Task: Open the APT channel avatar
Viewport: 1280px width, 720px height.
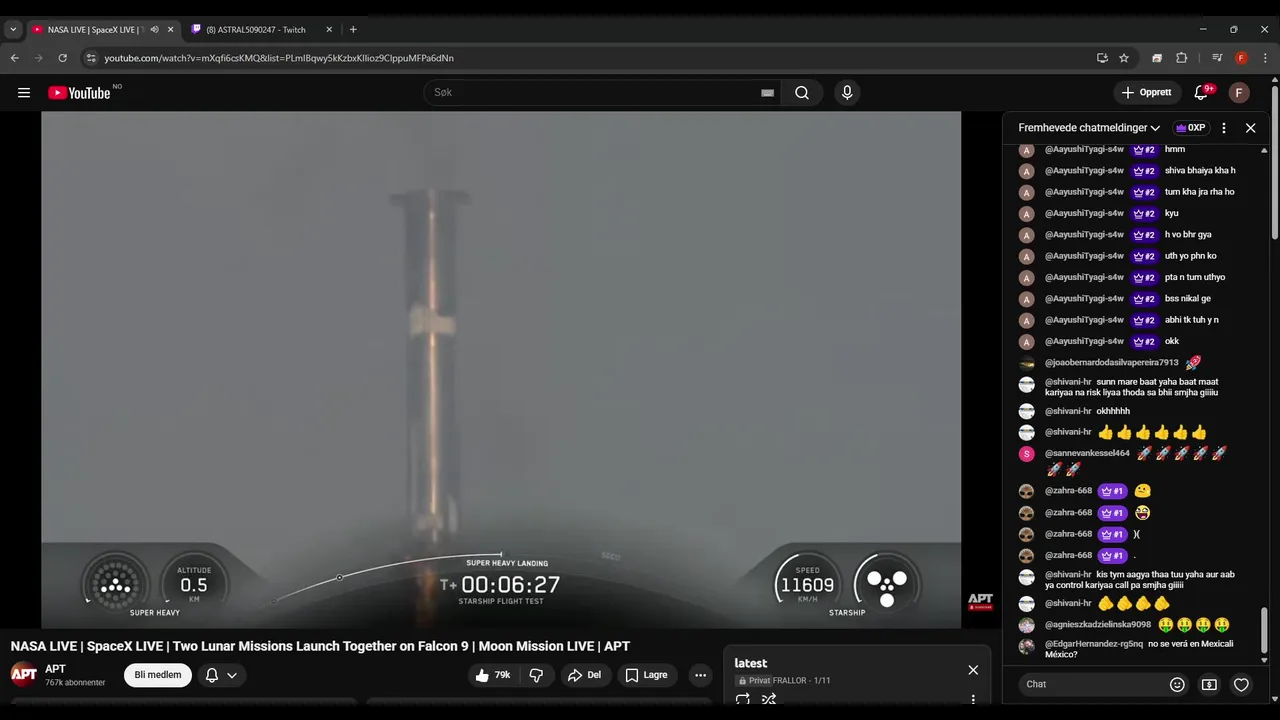Action: (24, 674)
